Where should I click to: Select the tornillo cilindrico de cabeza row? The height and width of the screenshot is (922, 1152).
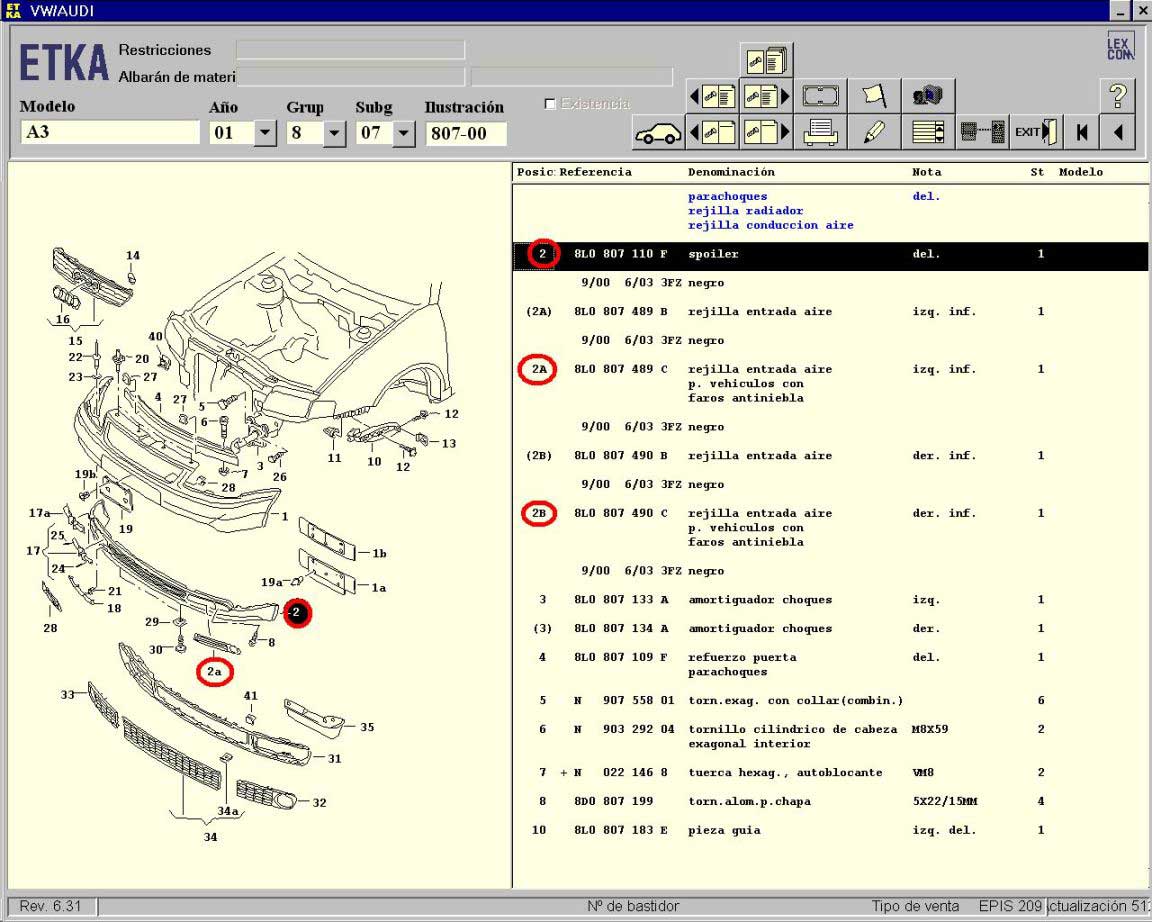(830, 737)
